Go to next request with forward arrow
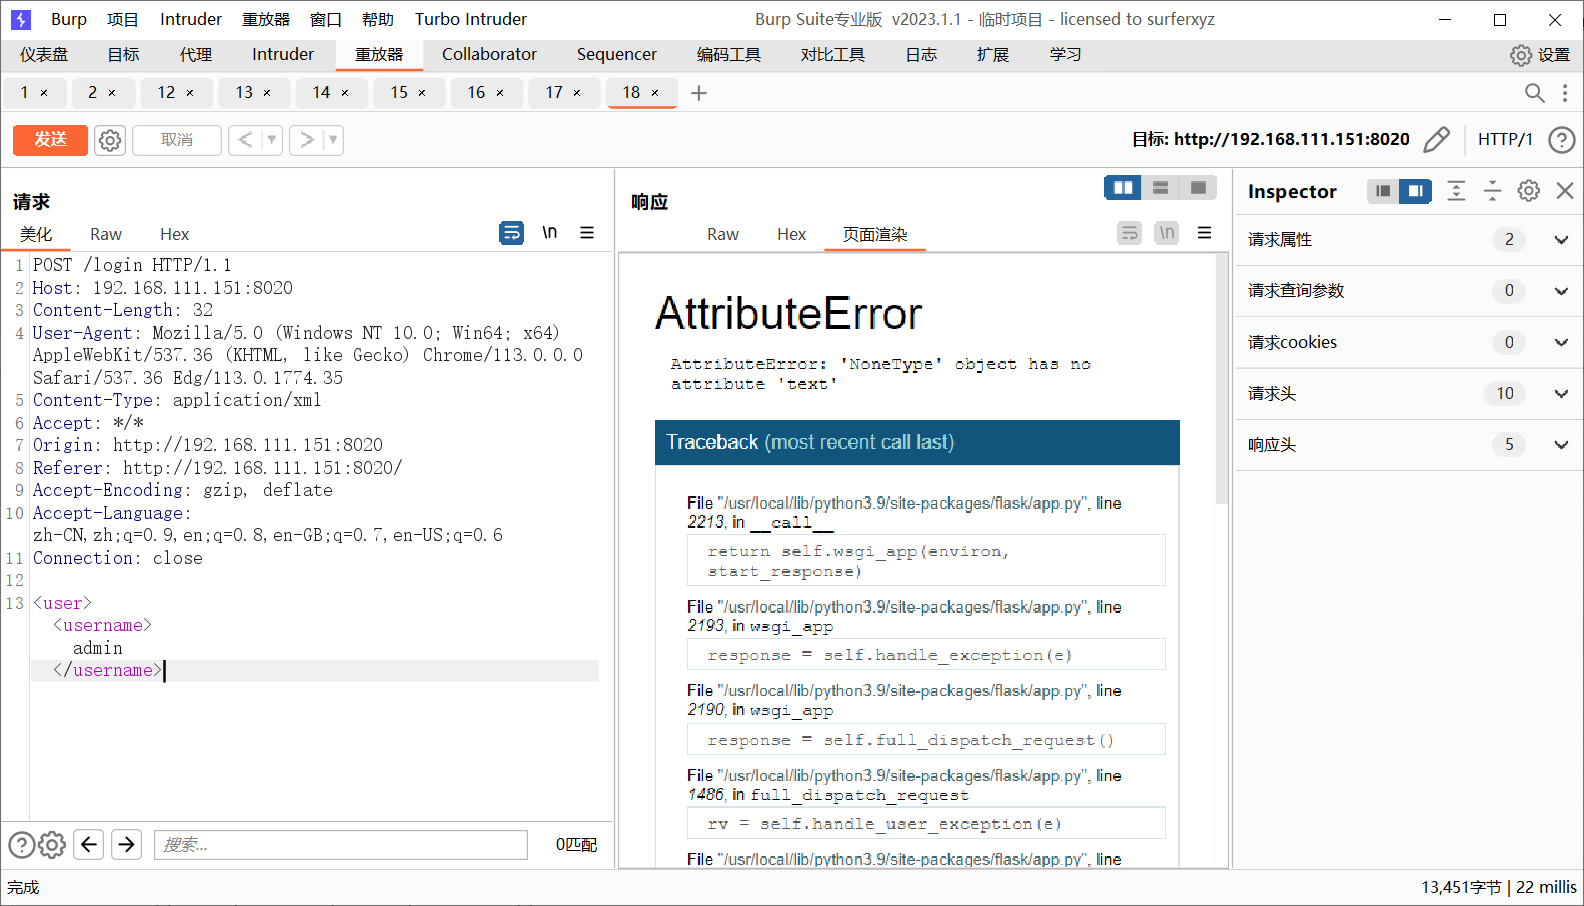The width and height of the screenshot is (1584, 906). 306,140
